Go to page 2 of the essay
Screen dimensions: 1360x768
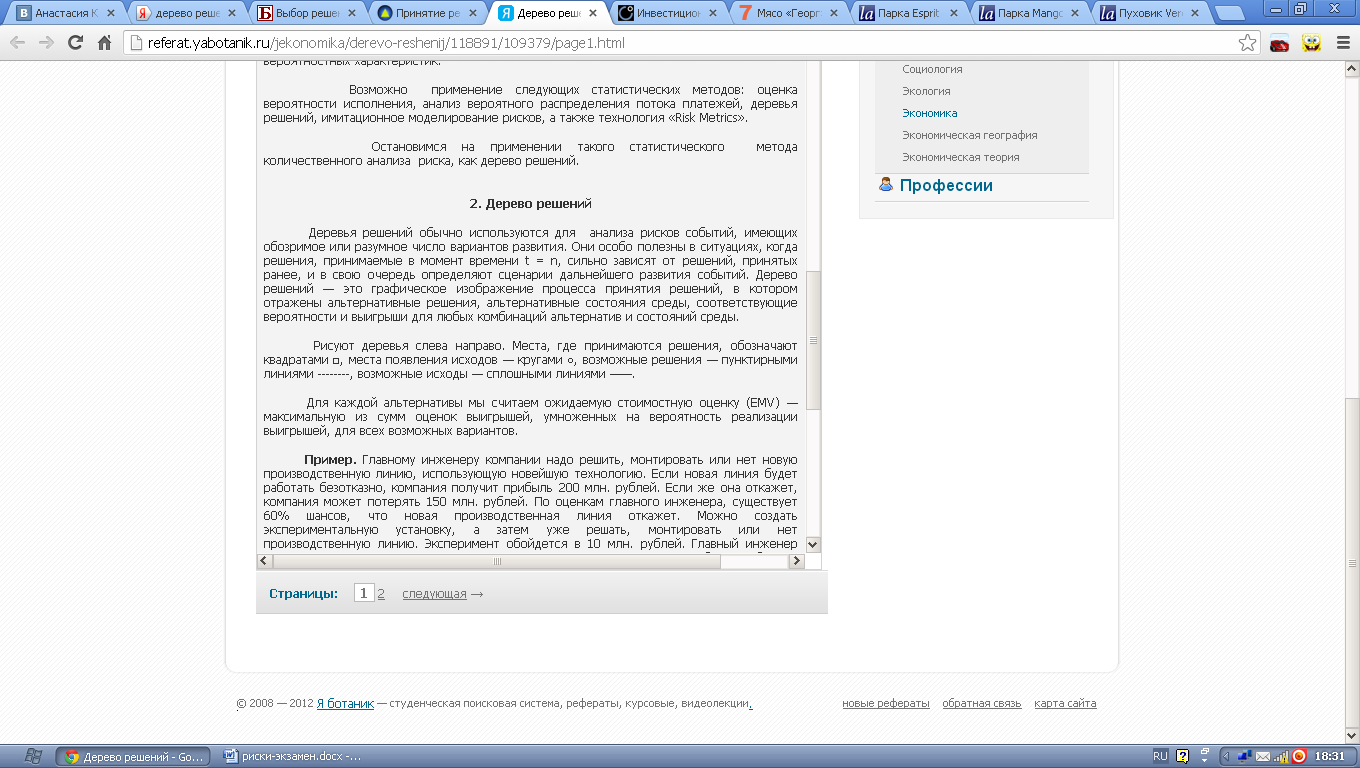click(x=381, y=593)
